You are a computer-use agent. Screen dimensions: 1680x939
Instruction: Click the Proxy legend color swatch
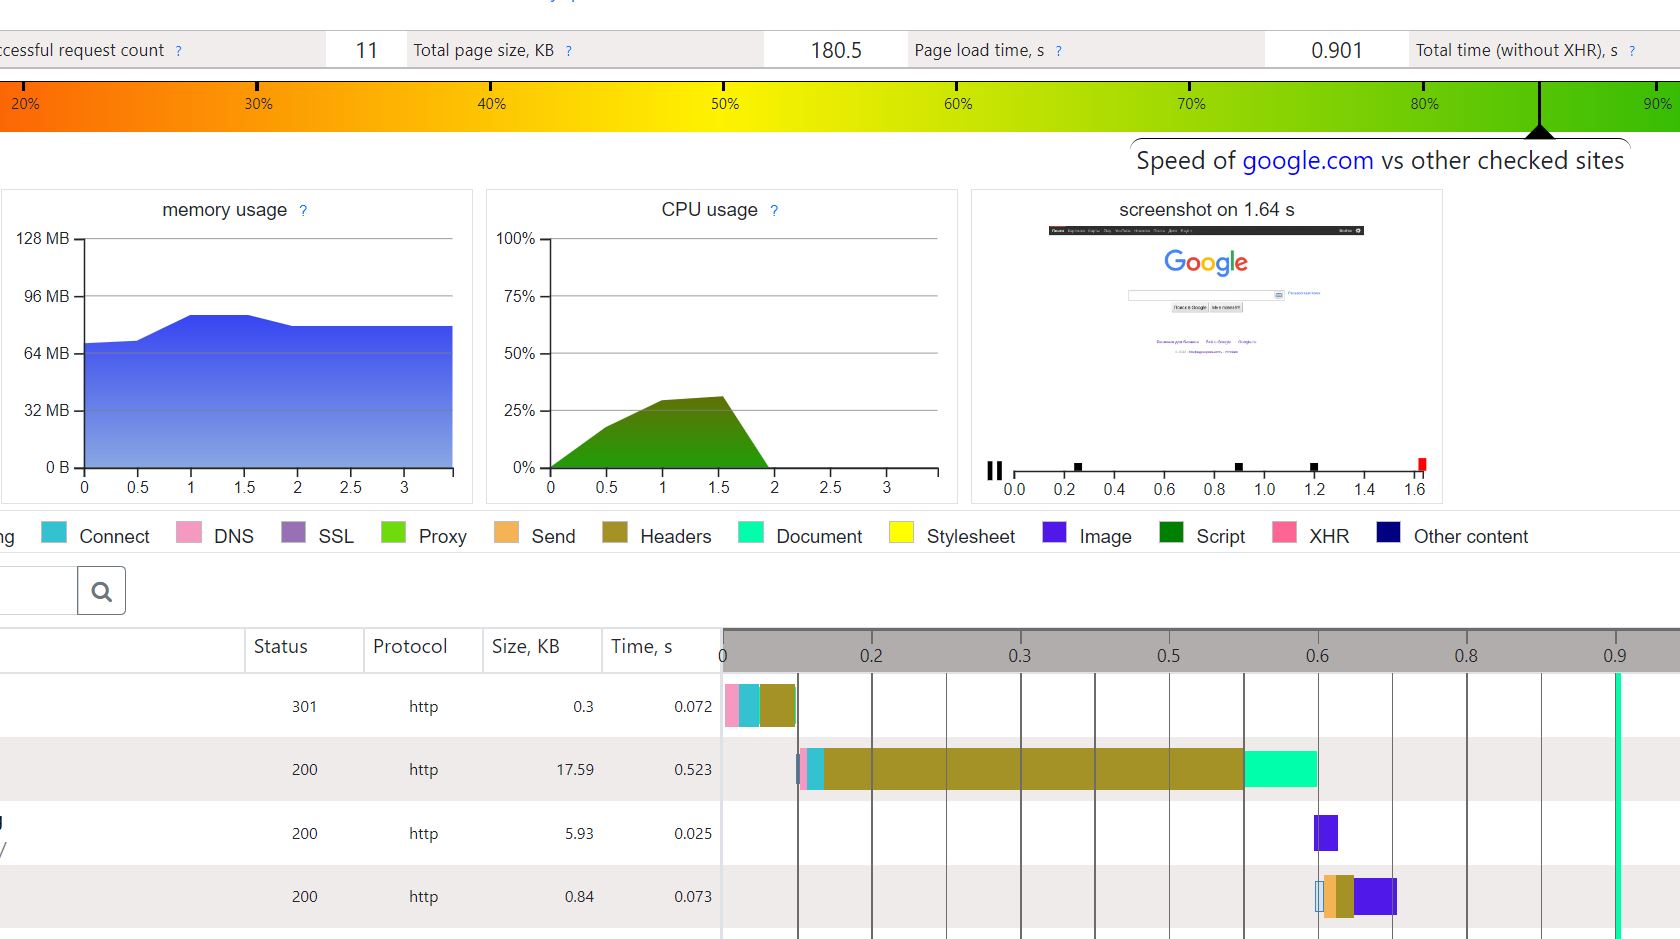click(x=394, y=532)
